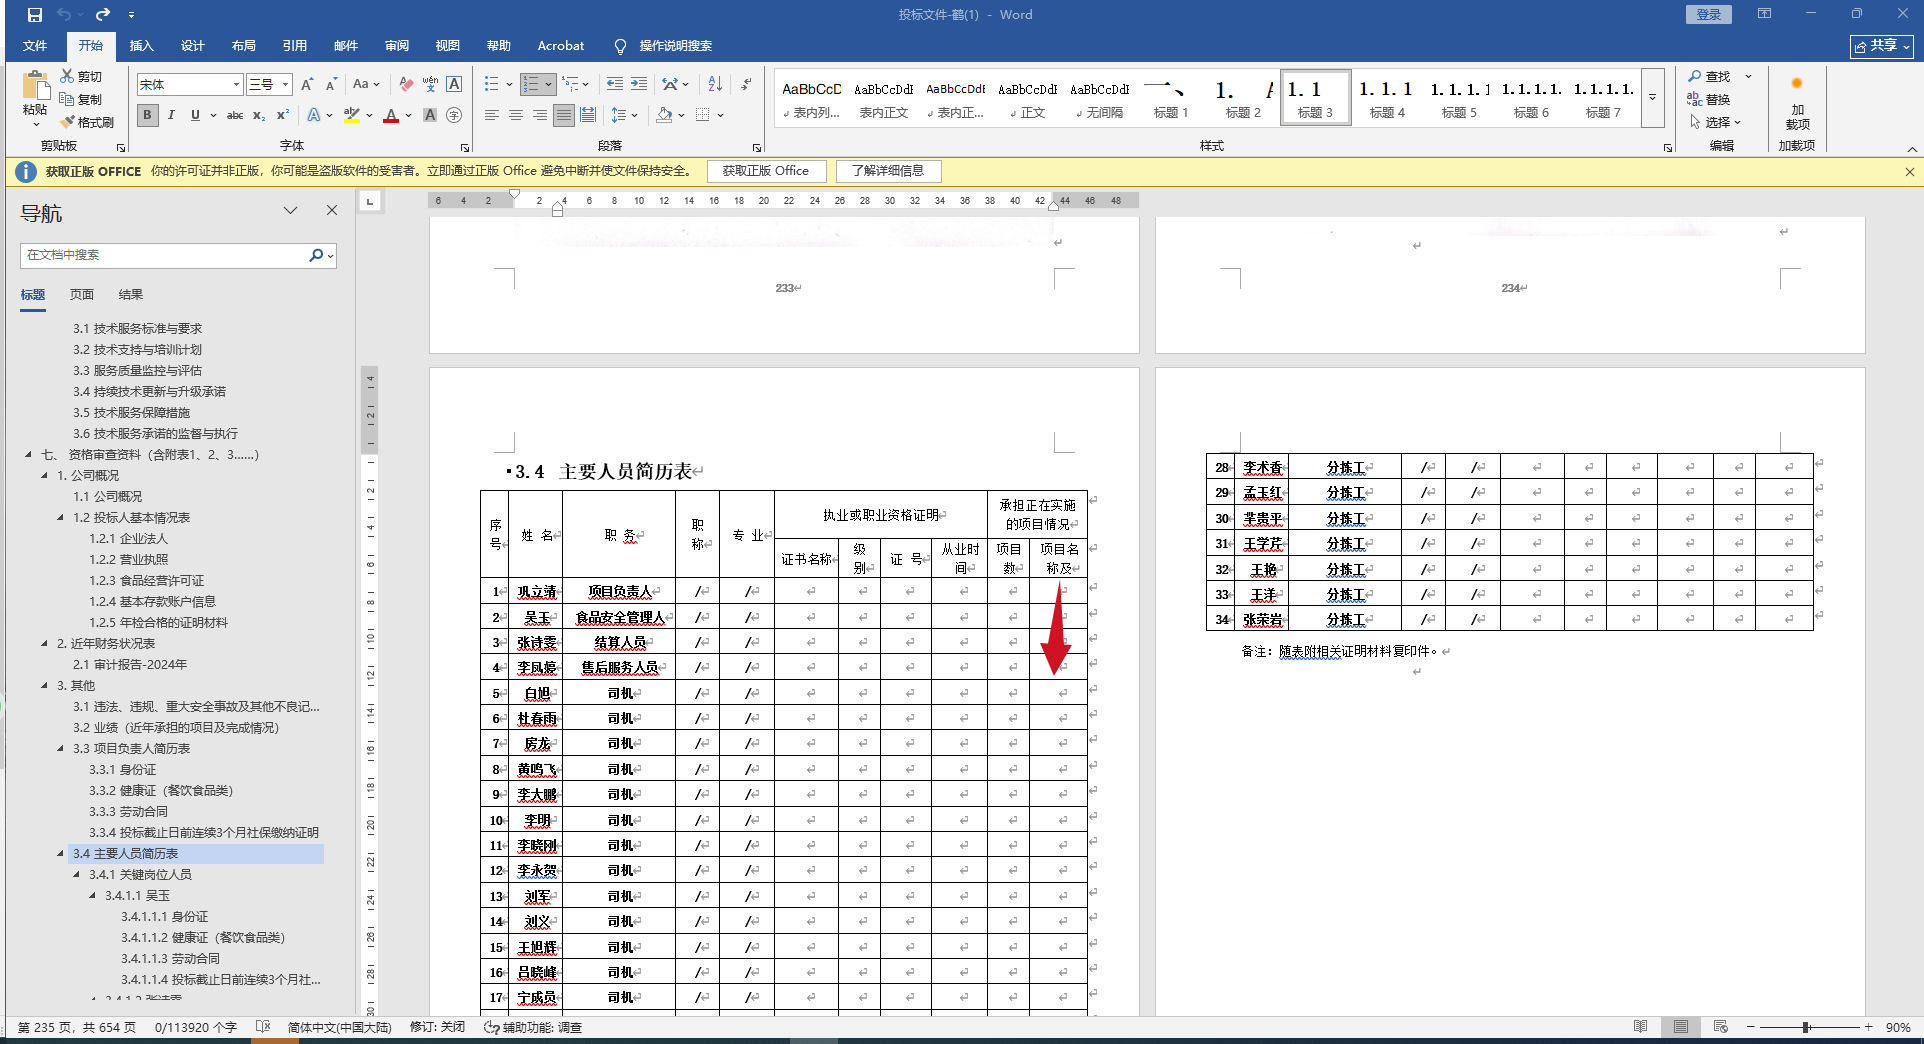Clear all formatting with the eraser icon
This screenshot has width=1924, height=1044.
(x=405, y=84)
